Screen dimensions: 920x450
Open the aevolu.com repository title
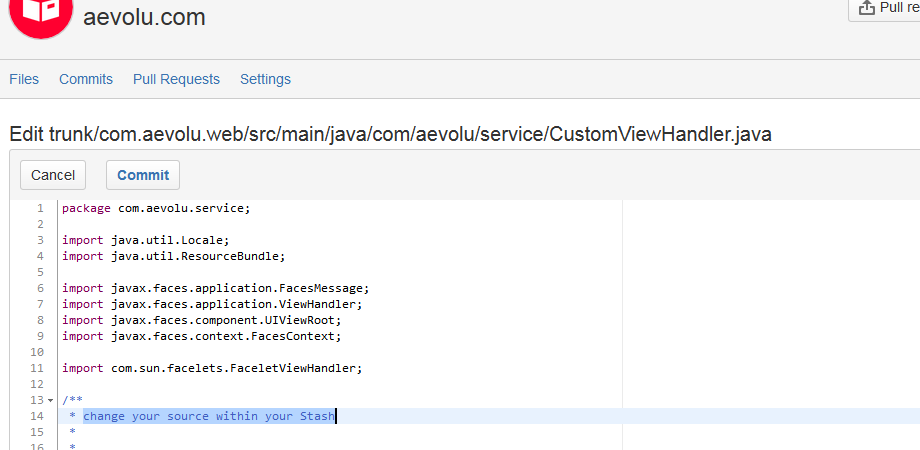(144, 17)
